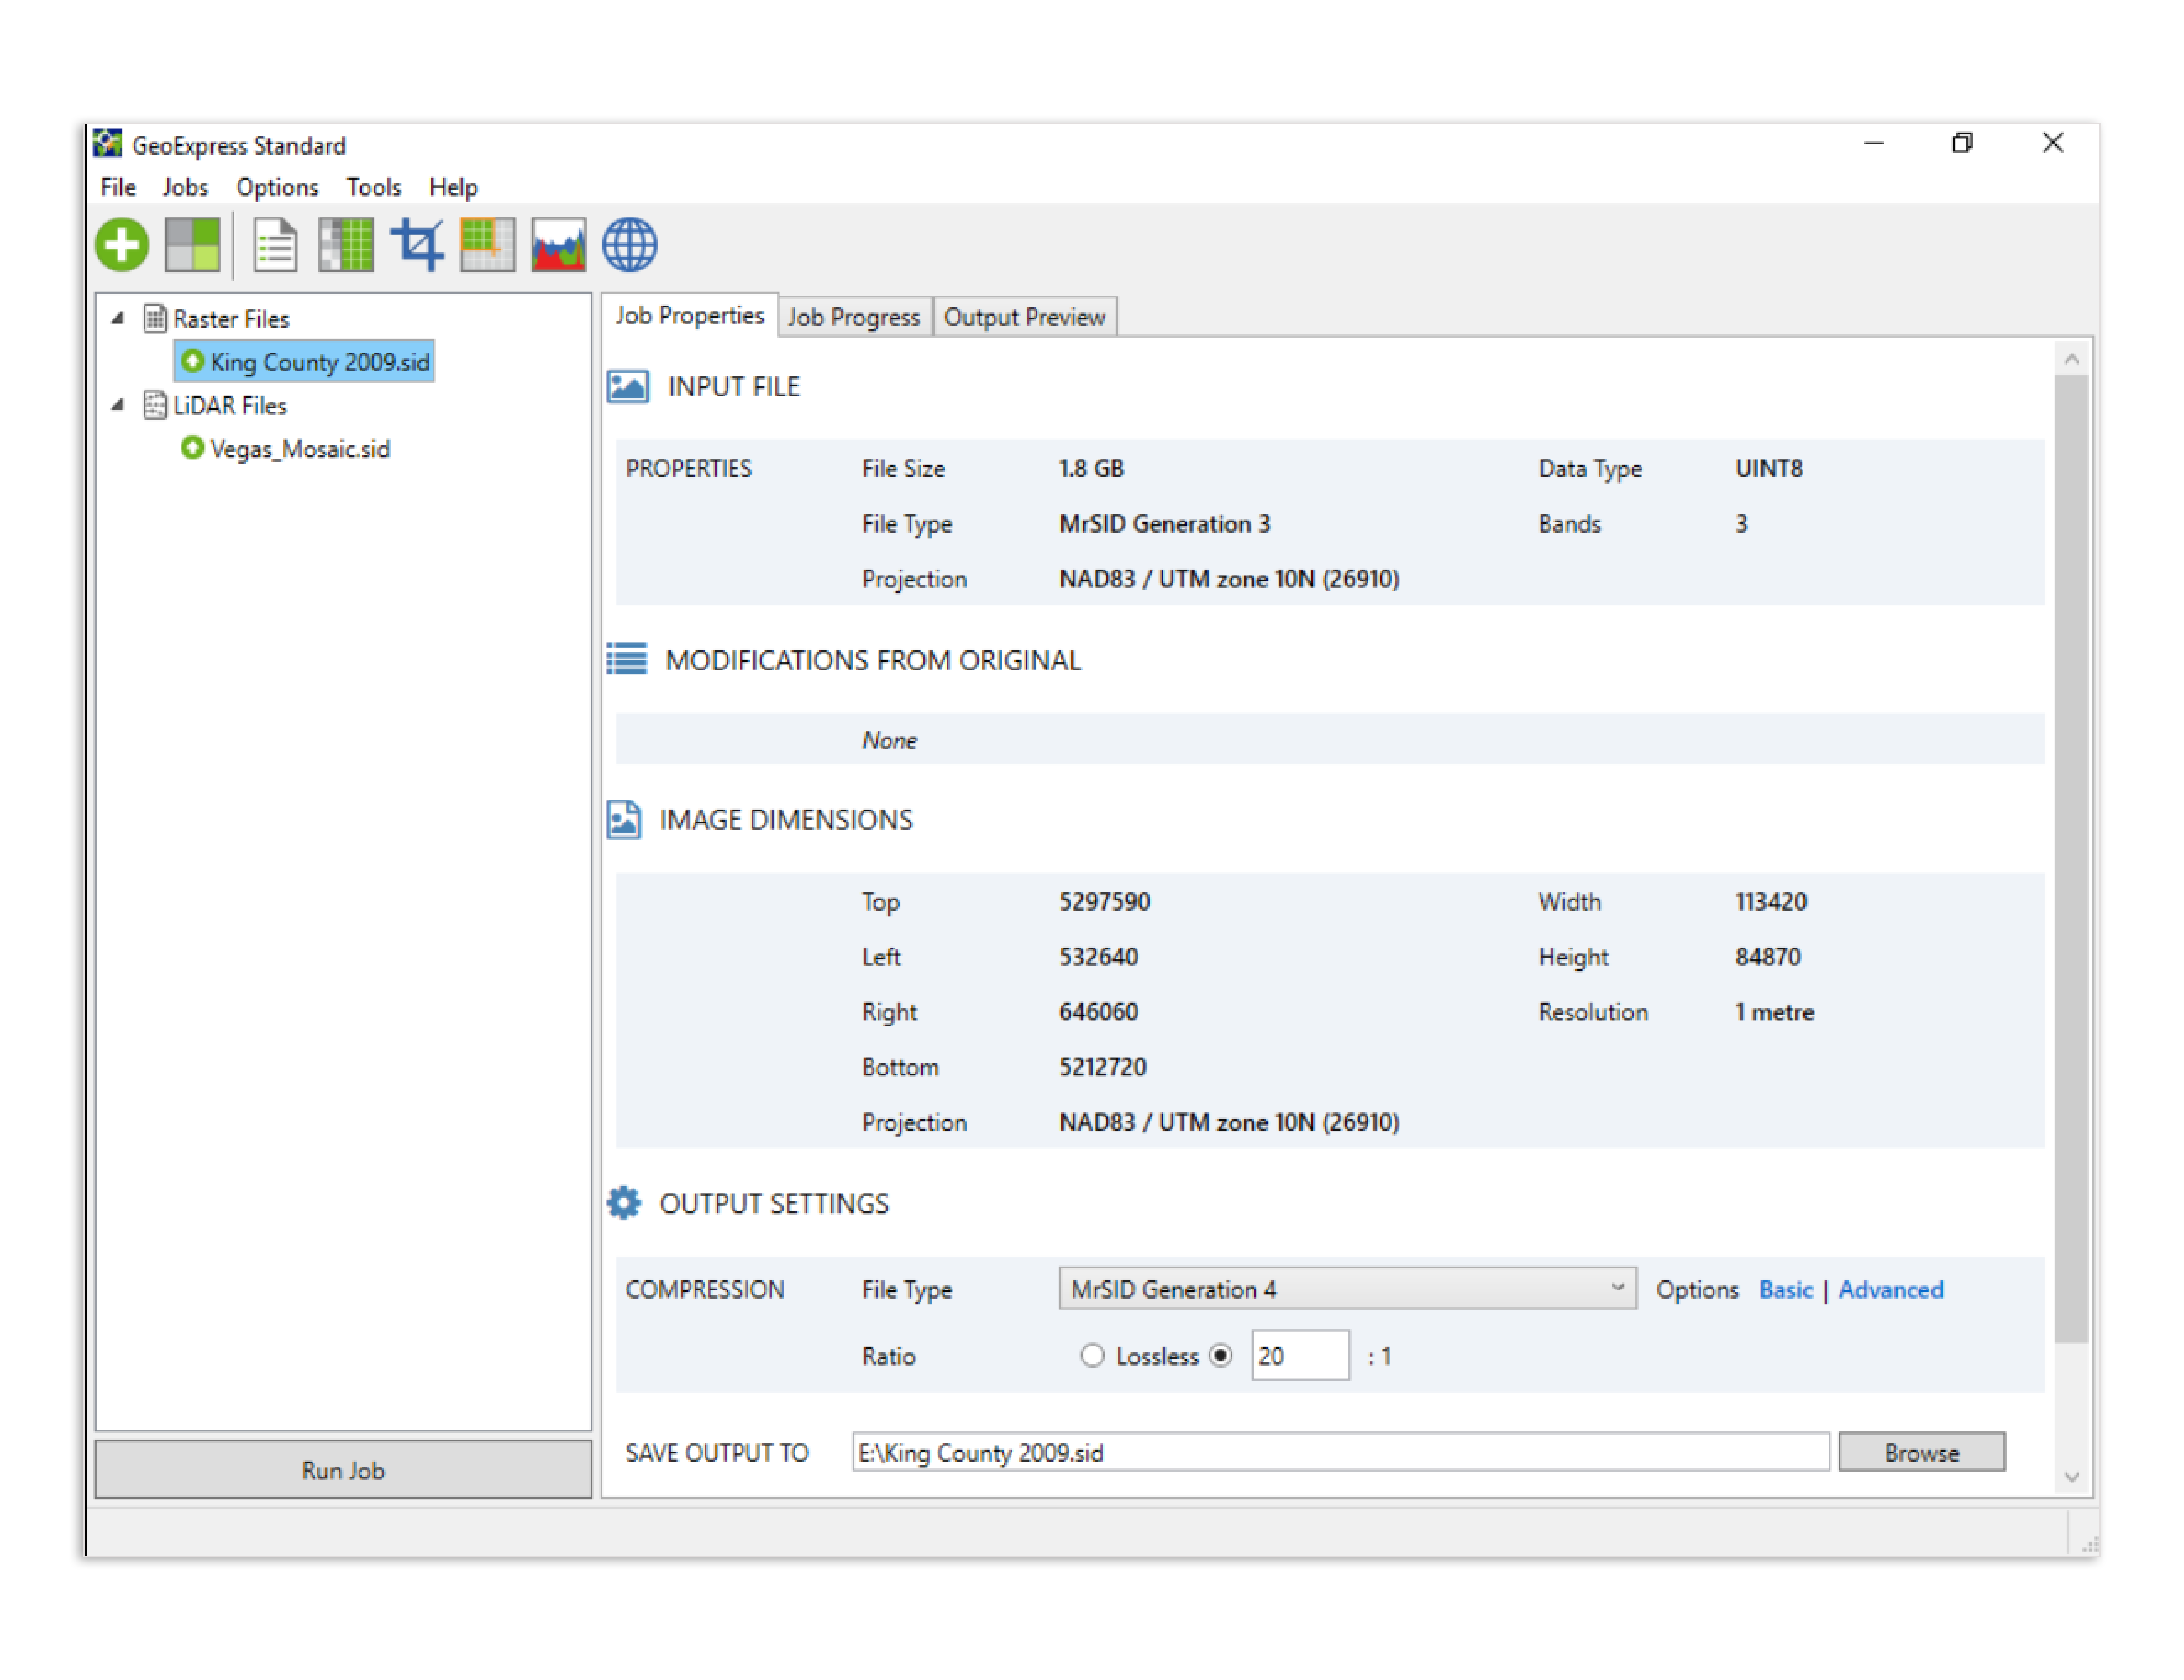
Task: Select the Lossless radio button
Action: click(x=1092, y=1356)
